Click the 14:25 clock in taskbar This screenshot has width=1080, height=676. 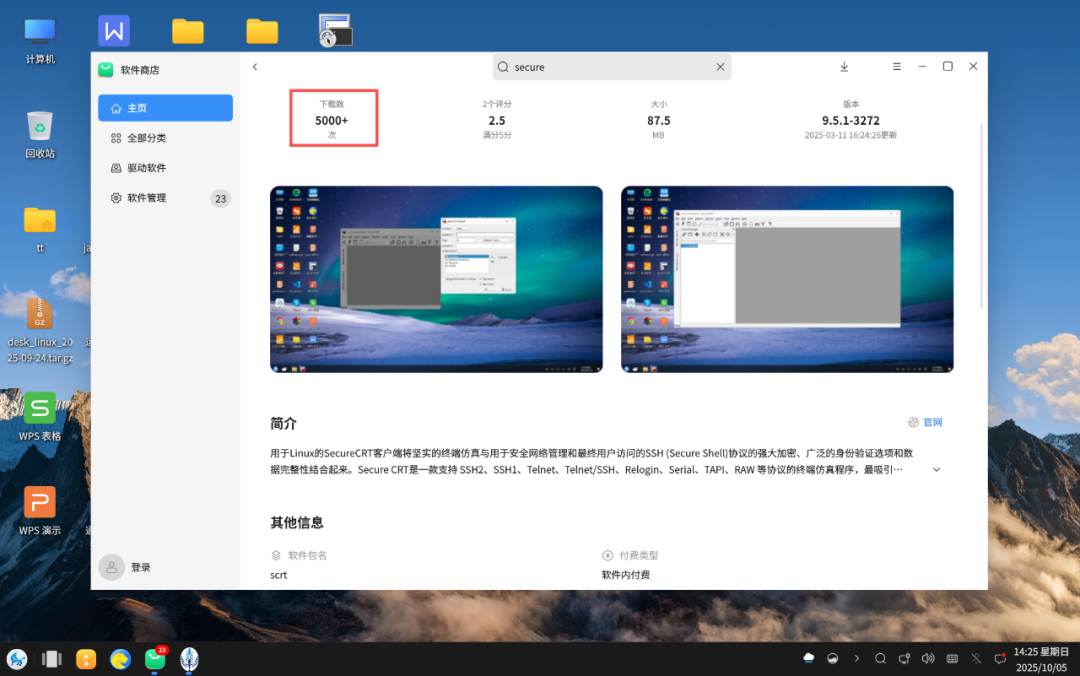(1041, 659)
